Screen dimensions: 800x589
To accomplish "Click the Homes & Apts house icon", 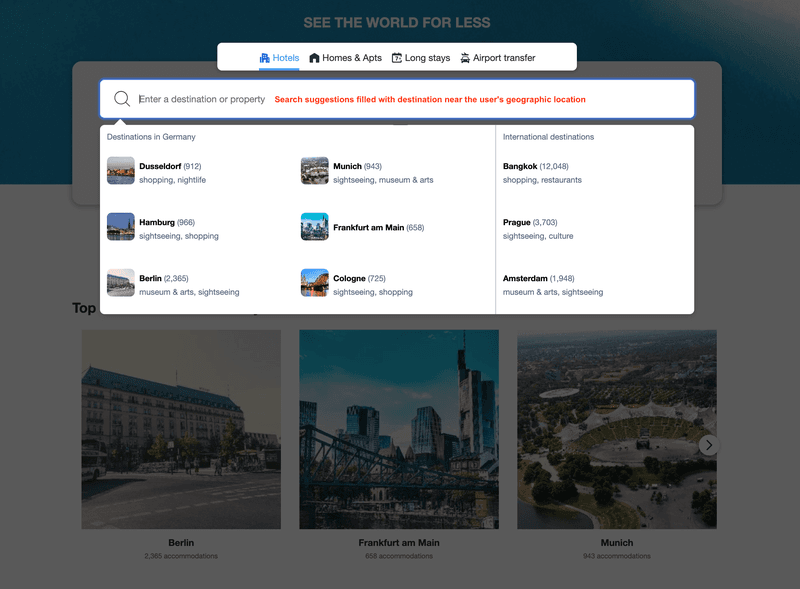I will pos(314,58).
